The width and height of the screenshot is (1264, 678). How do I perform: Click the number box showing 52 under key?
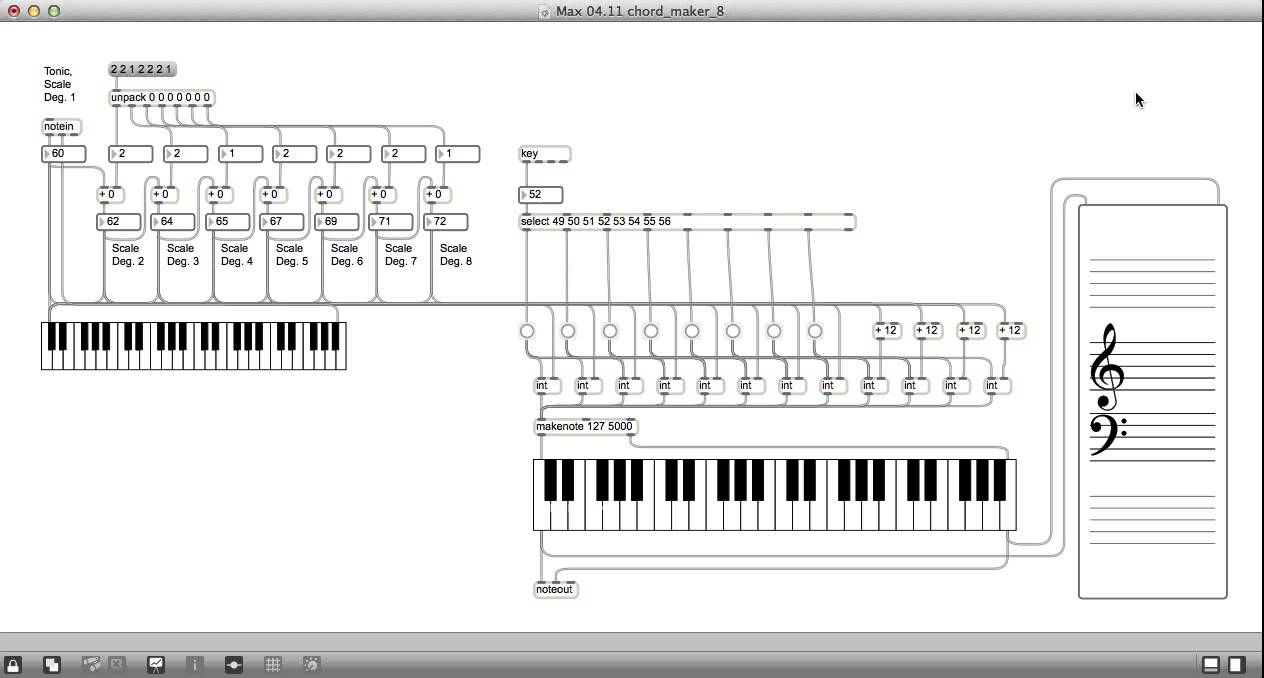coord(541,195)
